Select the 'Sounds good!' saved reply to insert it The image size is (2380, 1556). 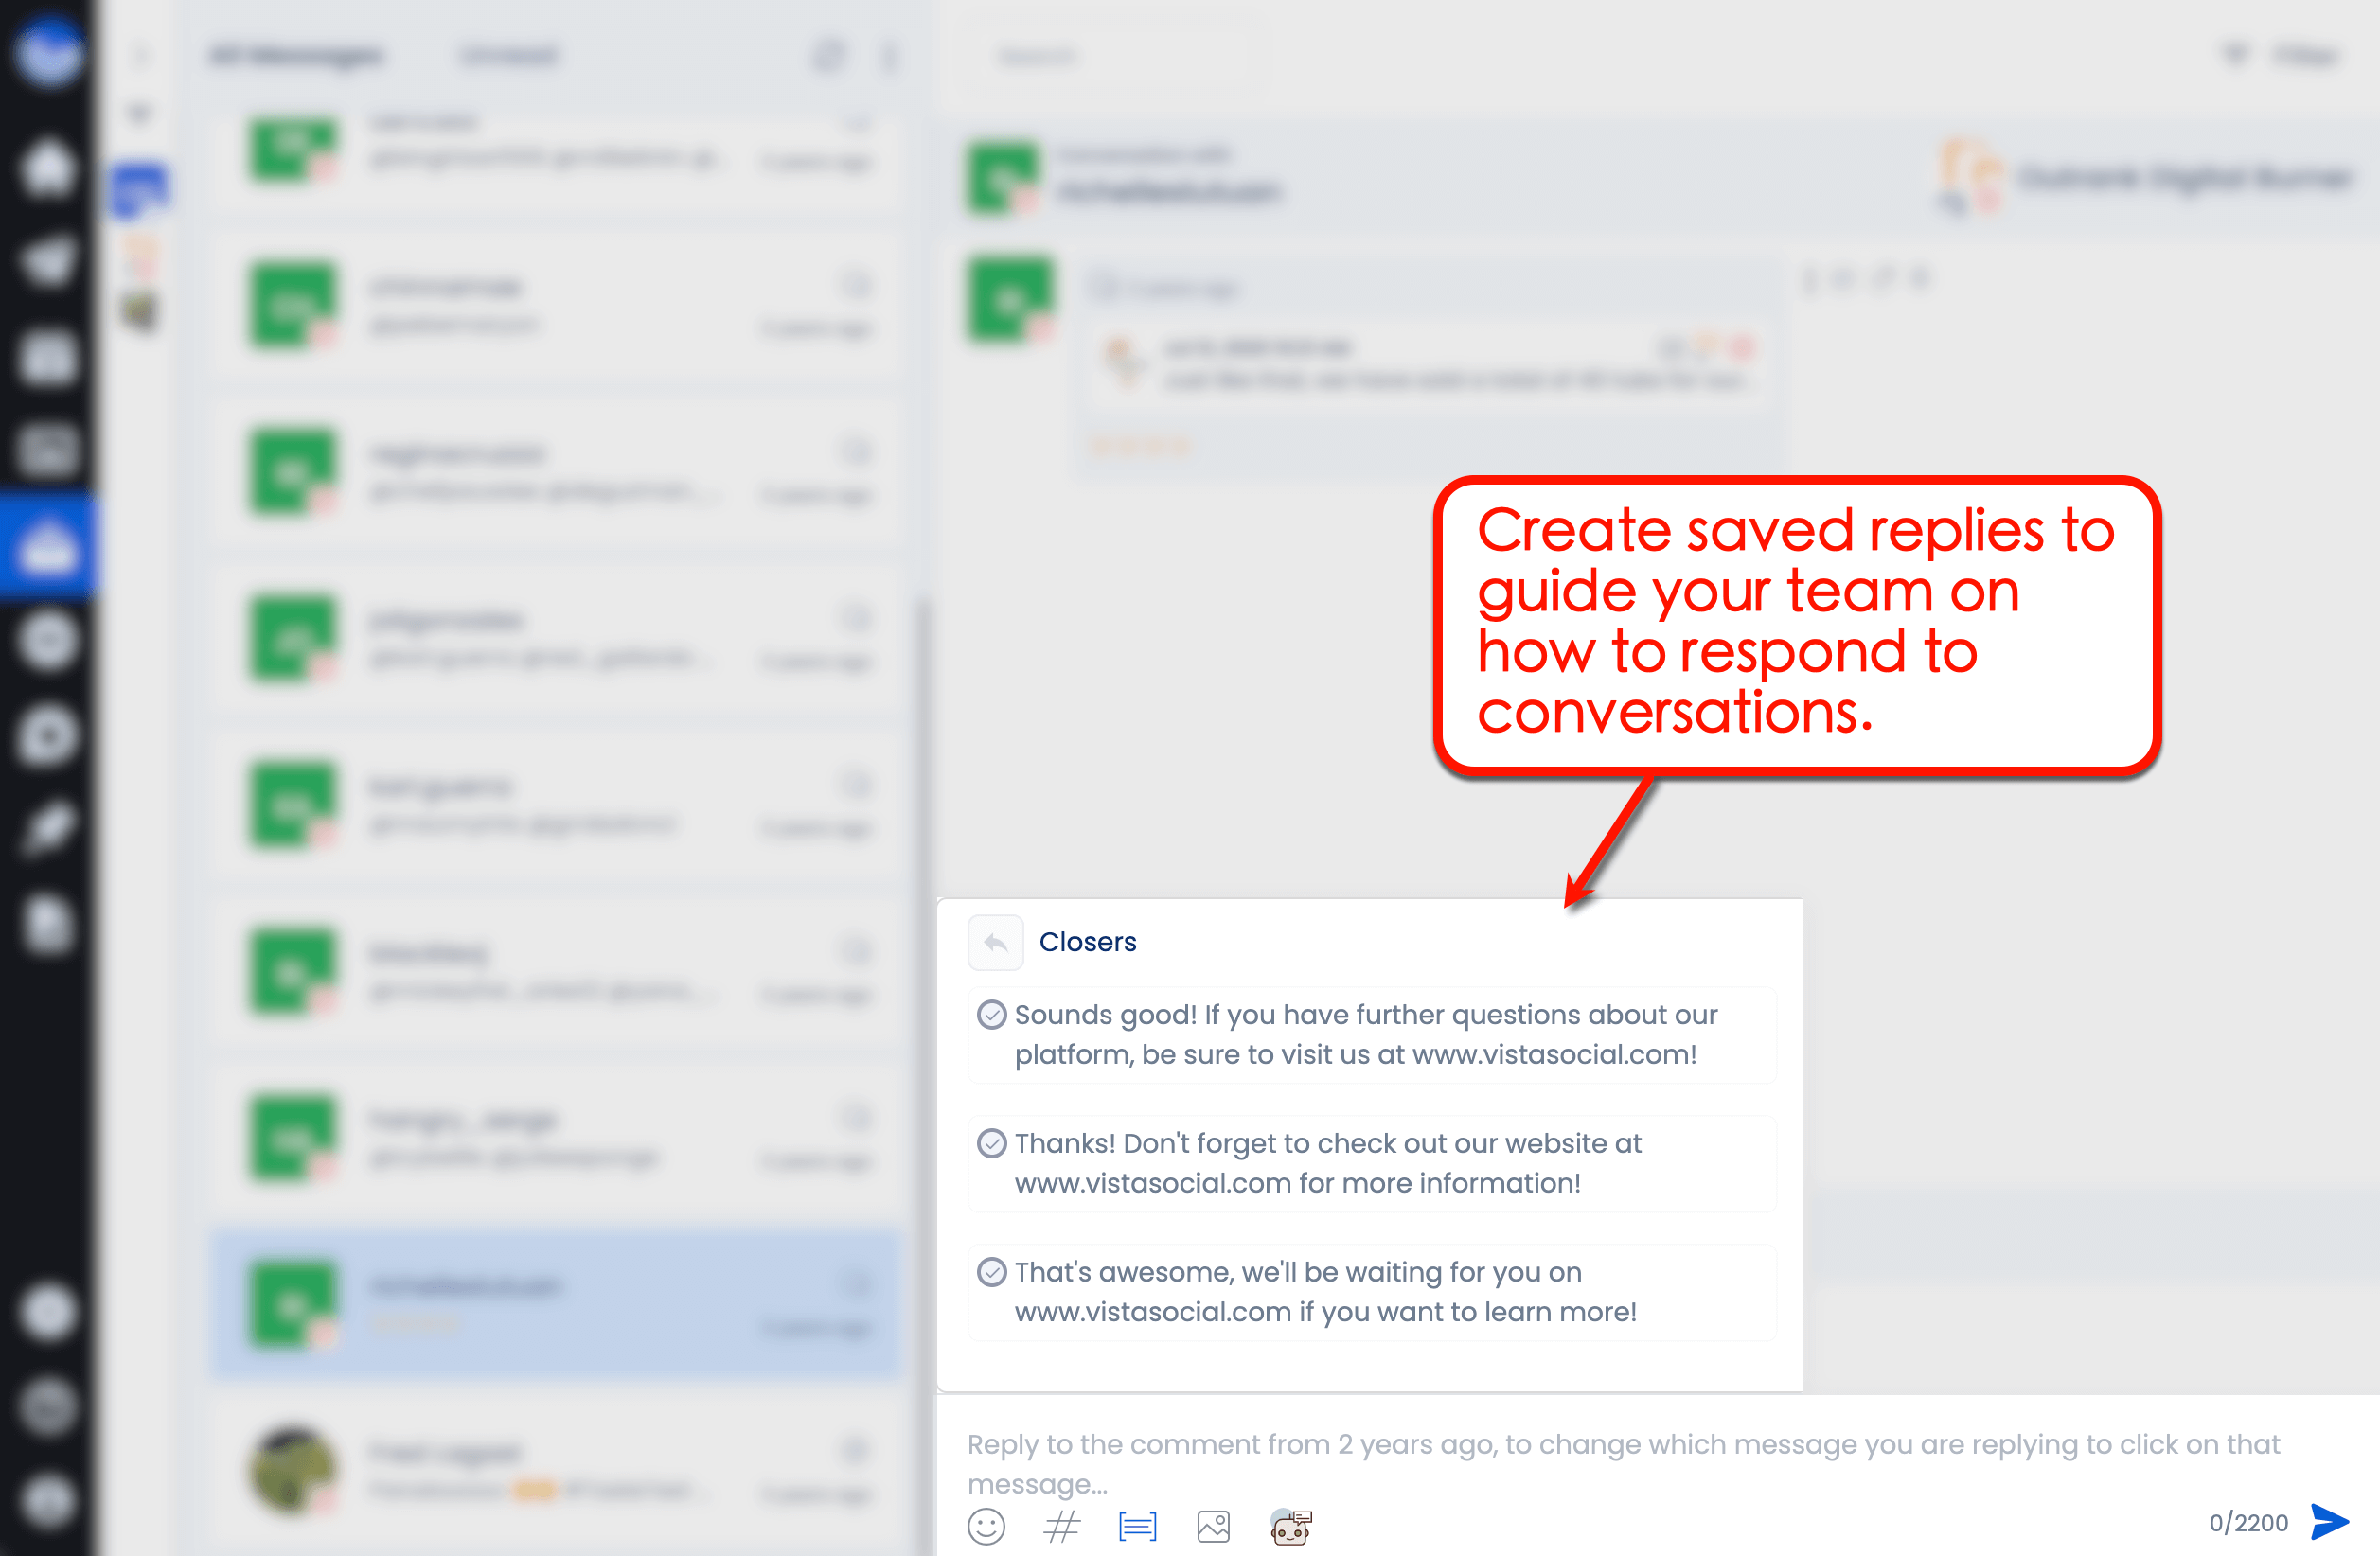[x=1370, y=1034]
